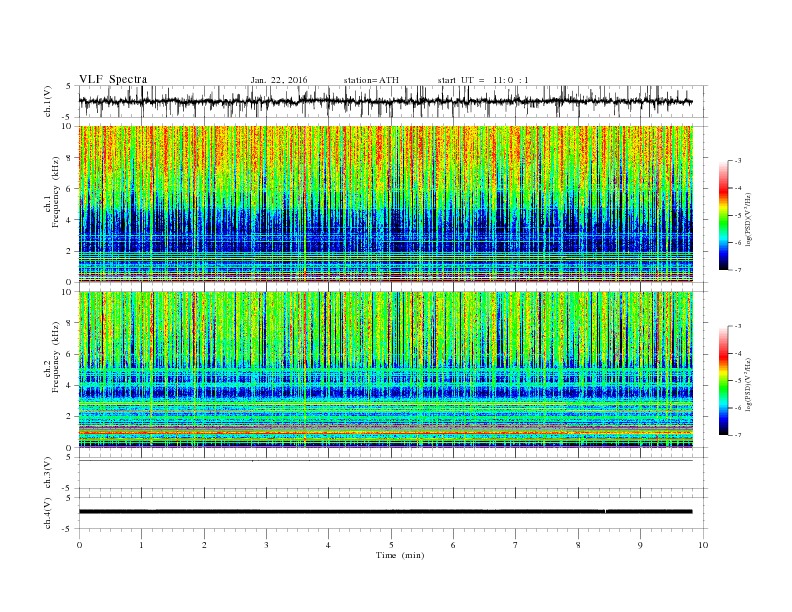Click the flat ch.3 voltage trace

pyautogui.click(x=385, y=461)
